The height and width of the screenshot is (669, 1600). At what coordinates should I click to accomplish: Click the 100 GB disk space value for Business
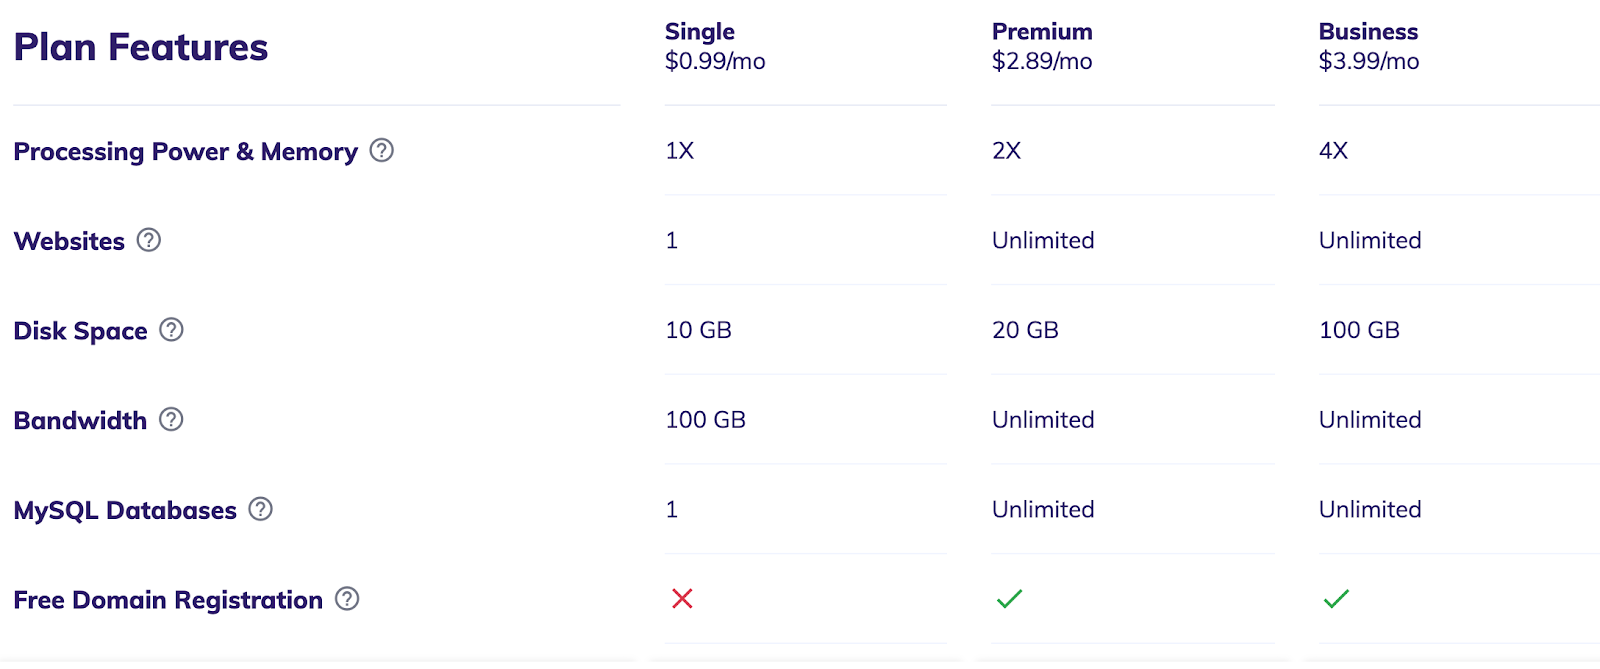coord(1359,330)
